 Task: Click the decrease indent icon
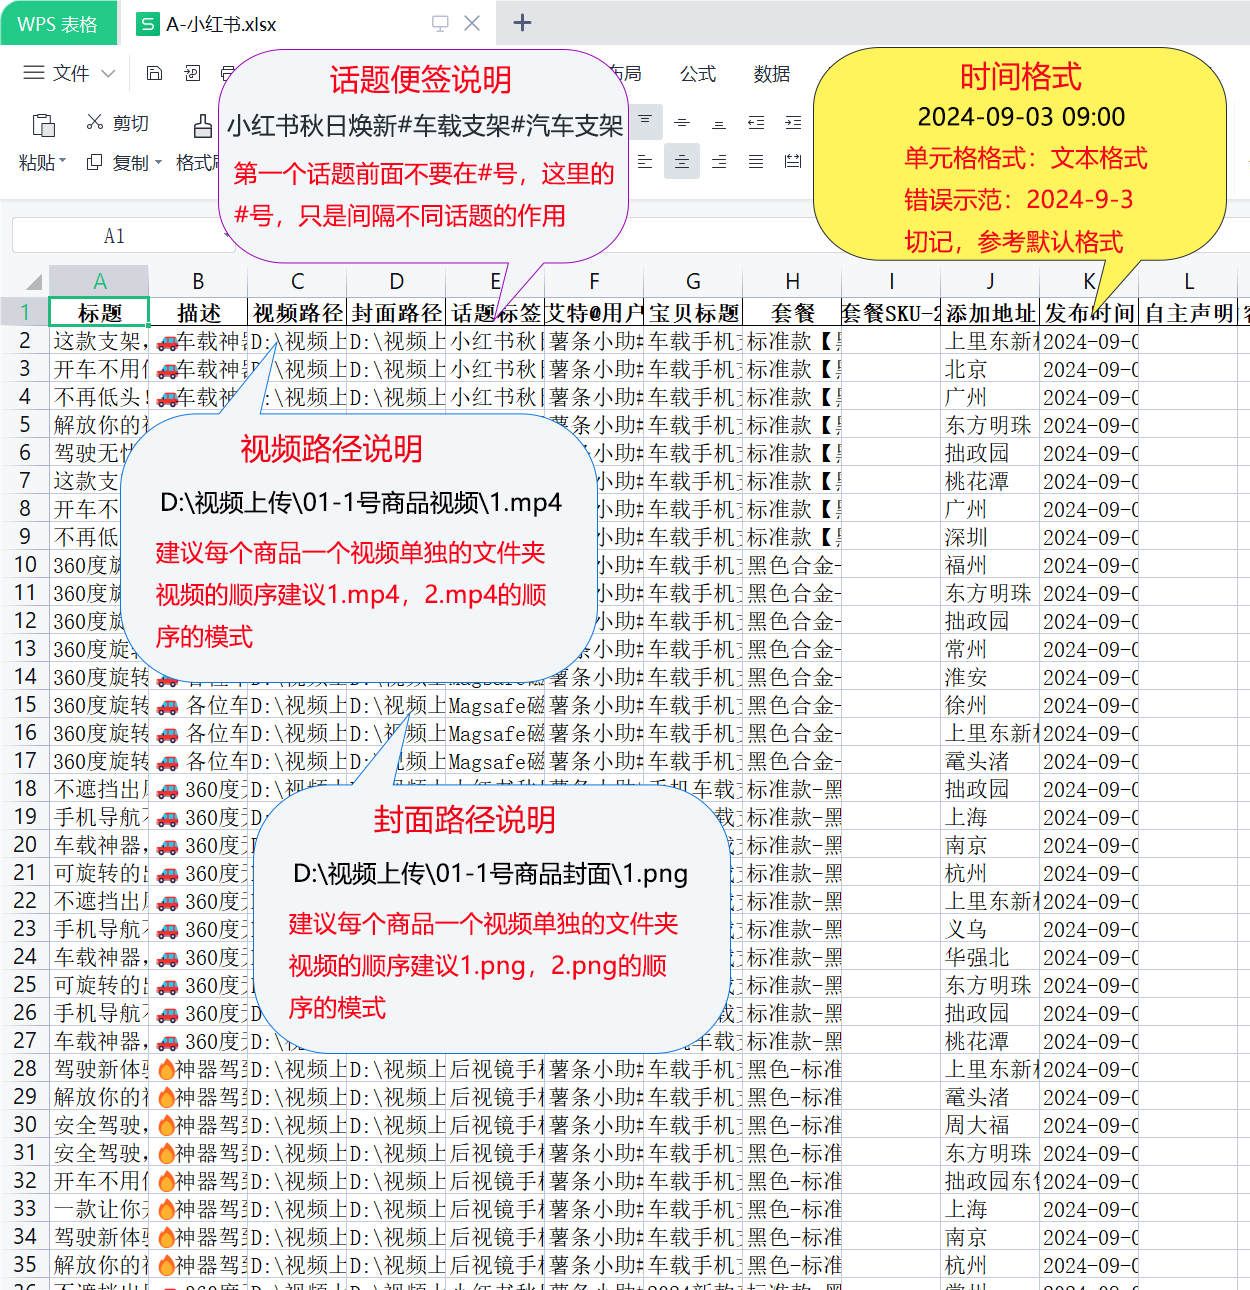coord(756,122)
